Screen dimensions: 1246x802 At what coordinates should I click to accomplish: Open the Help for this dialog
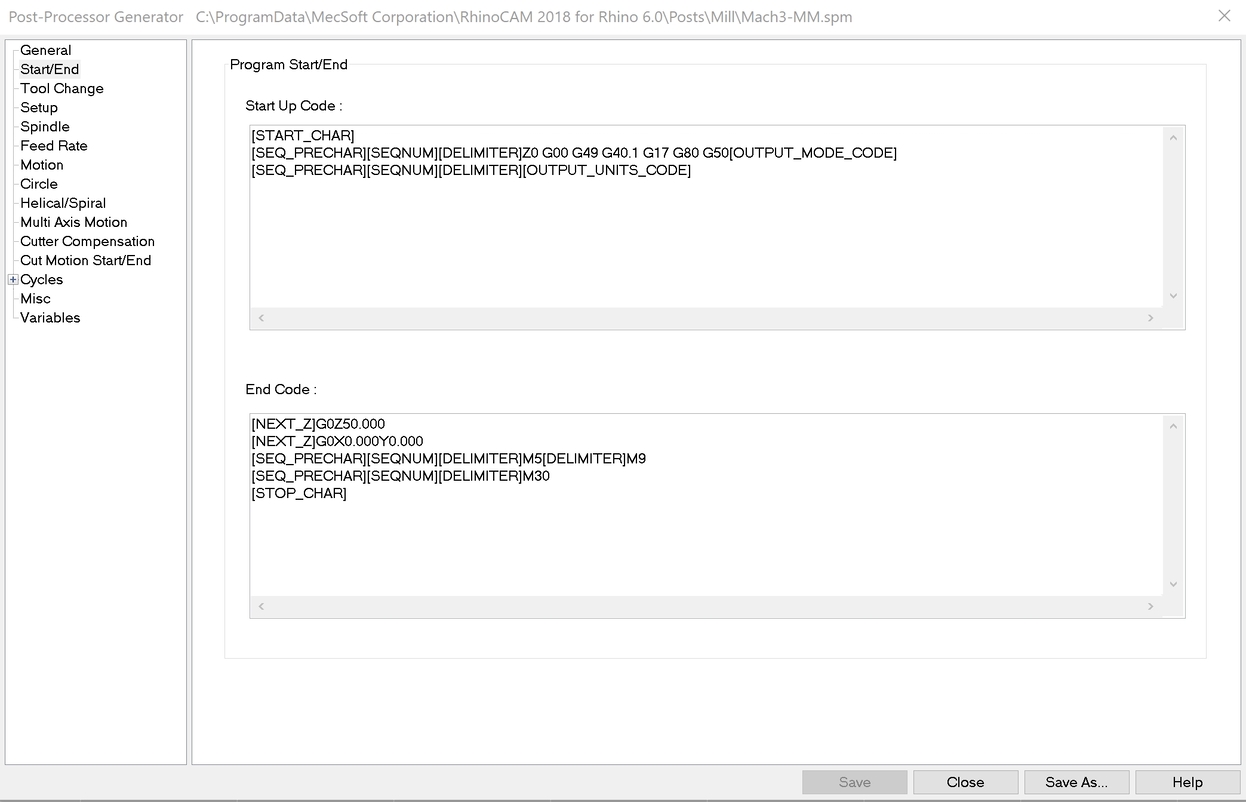[x=1187, y=781]
